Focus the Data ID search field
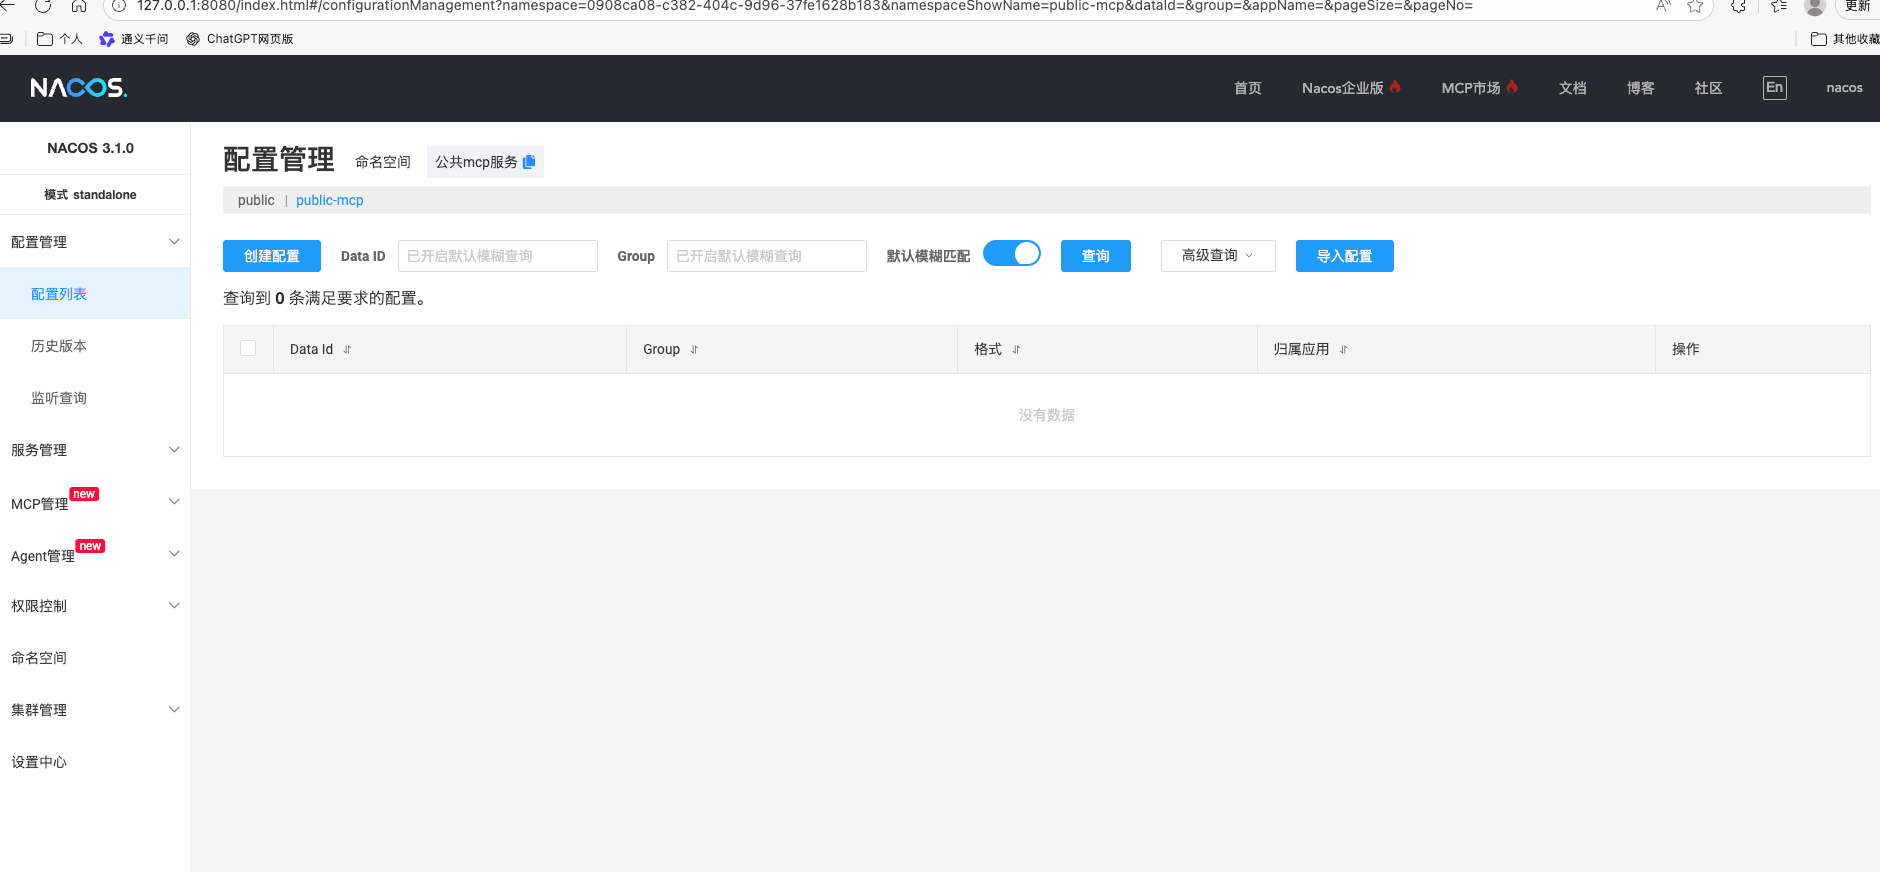Viewport: 1880px width, 872px height. (x=497, y=256)
